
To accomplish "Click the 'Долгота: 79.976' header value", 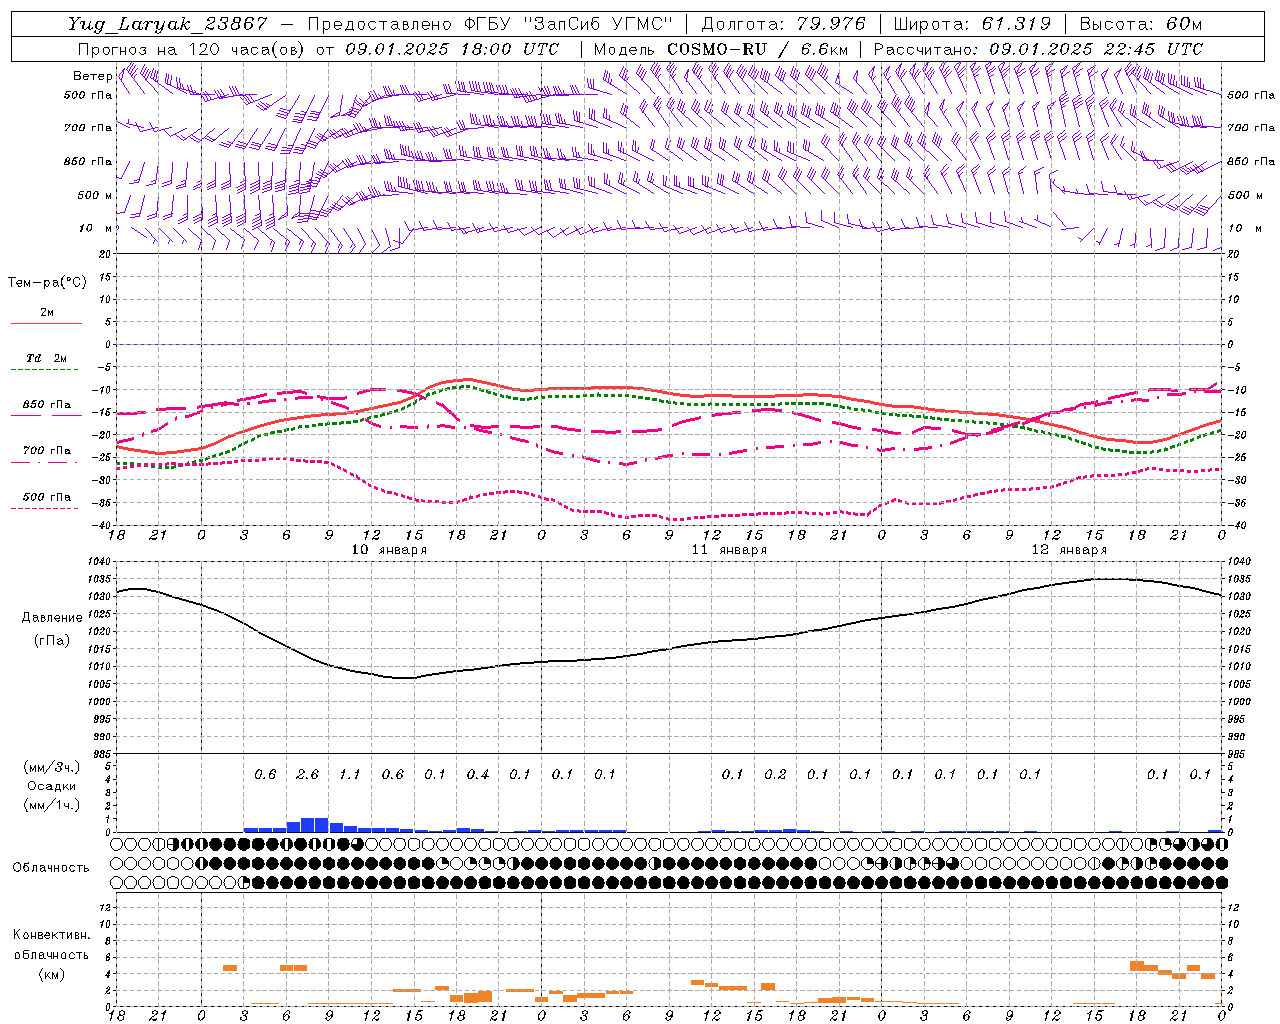I will (783, 24).
